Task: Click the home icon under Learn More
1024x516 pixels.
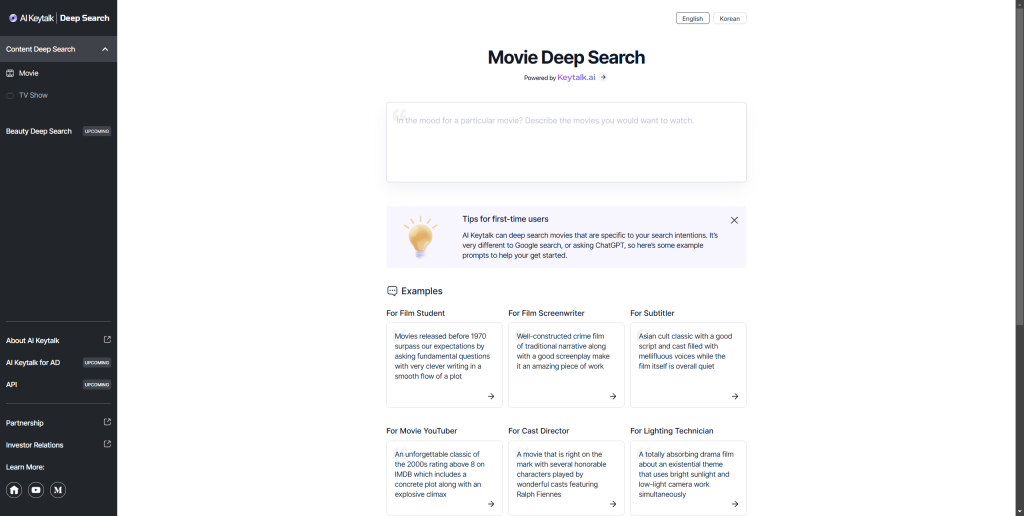Action: pos(14,490)
